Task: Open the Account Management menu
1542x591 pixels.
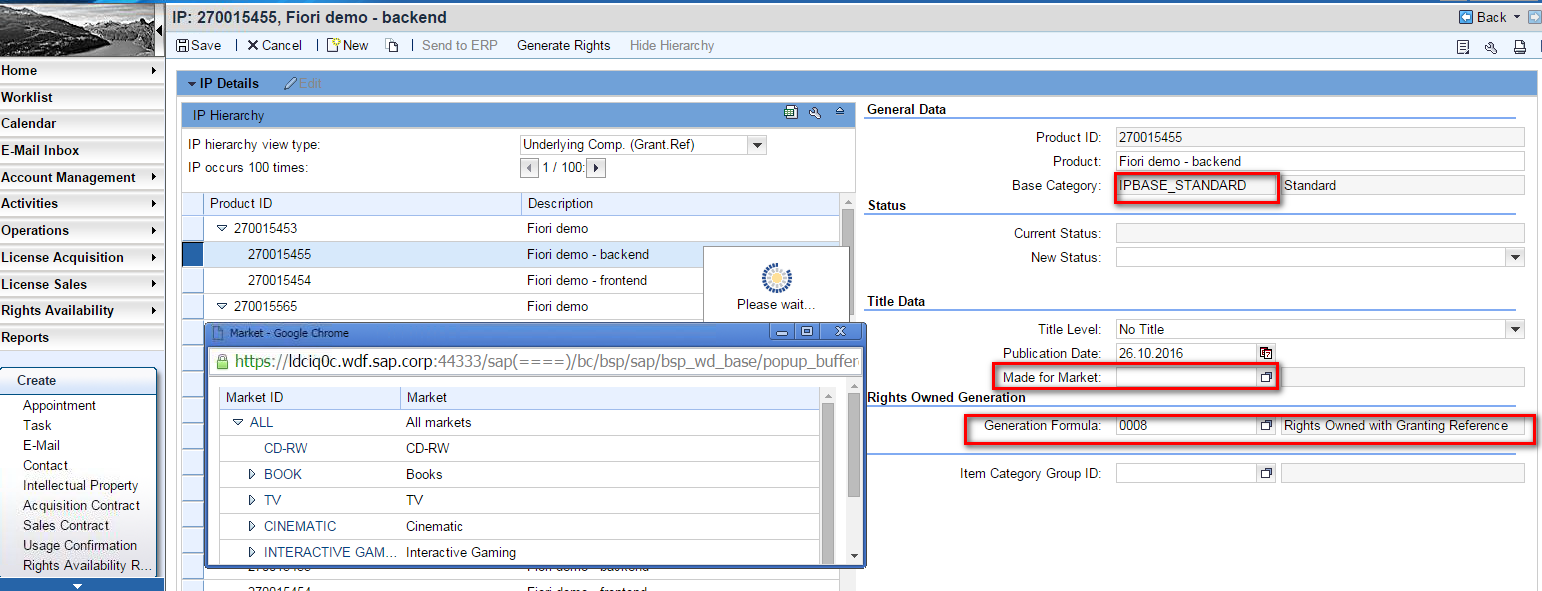Action: [82, 177]
